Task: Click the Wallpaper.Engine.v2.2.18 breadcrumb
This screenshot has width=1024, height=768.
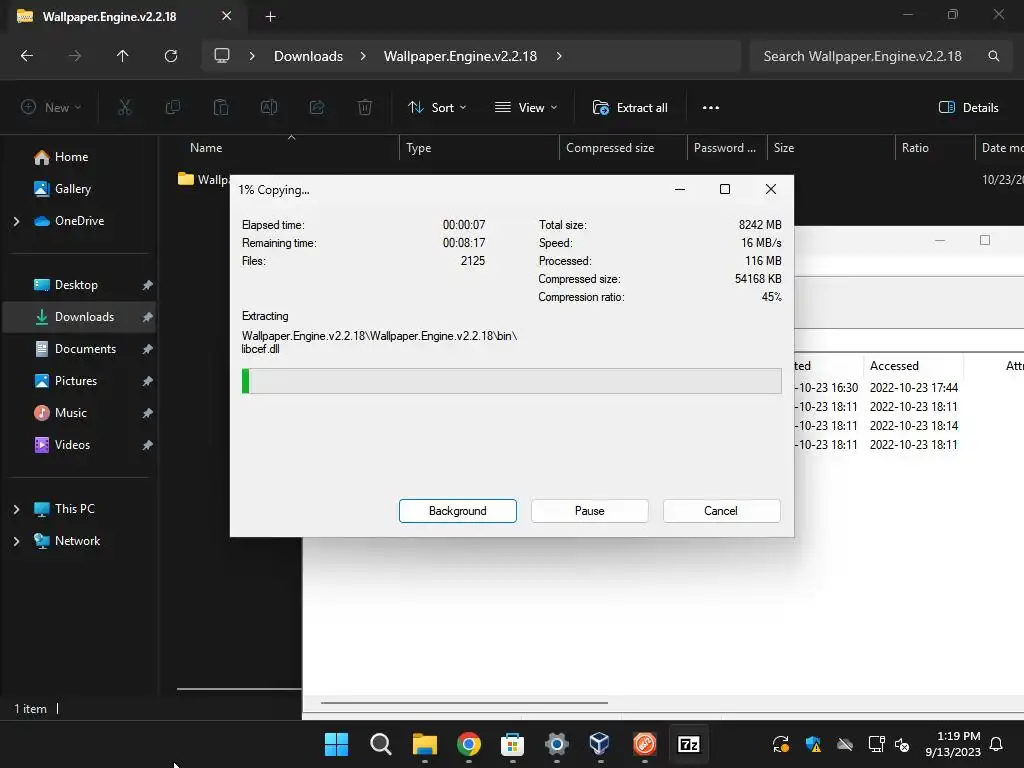Action: click(x=460, y=56)
